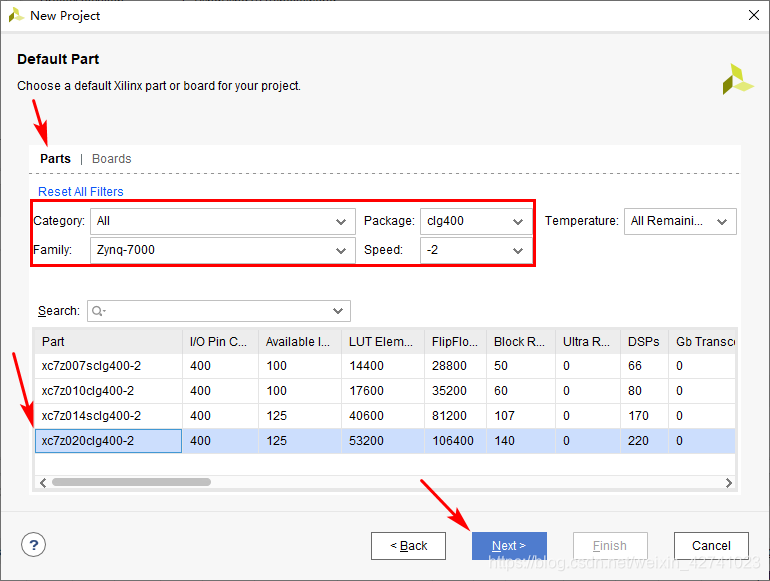Open the Temperature dropdown
Image resolution: width=770 pixels, height=581 pixels.
click(680, 221)
